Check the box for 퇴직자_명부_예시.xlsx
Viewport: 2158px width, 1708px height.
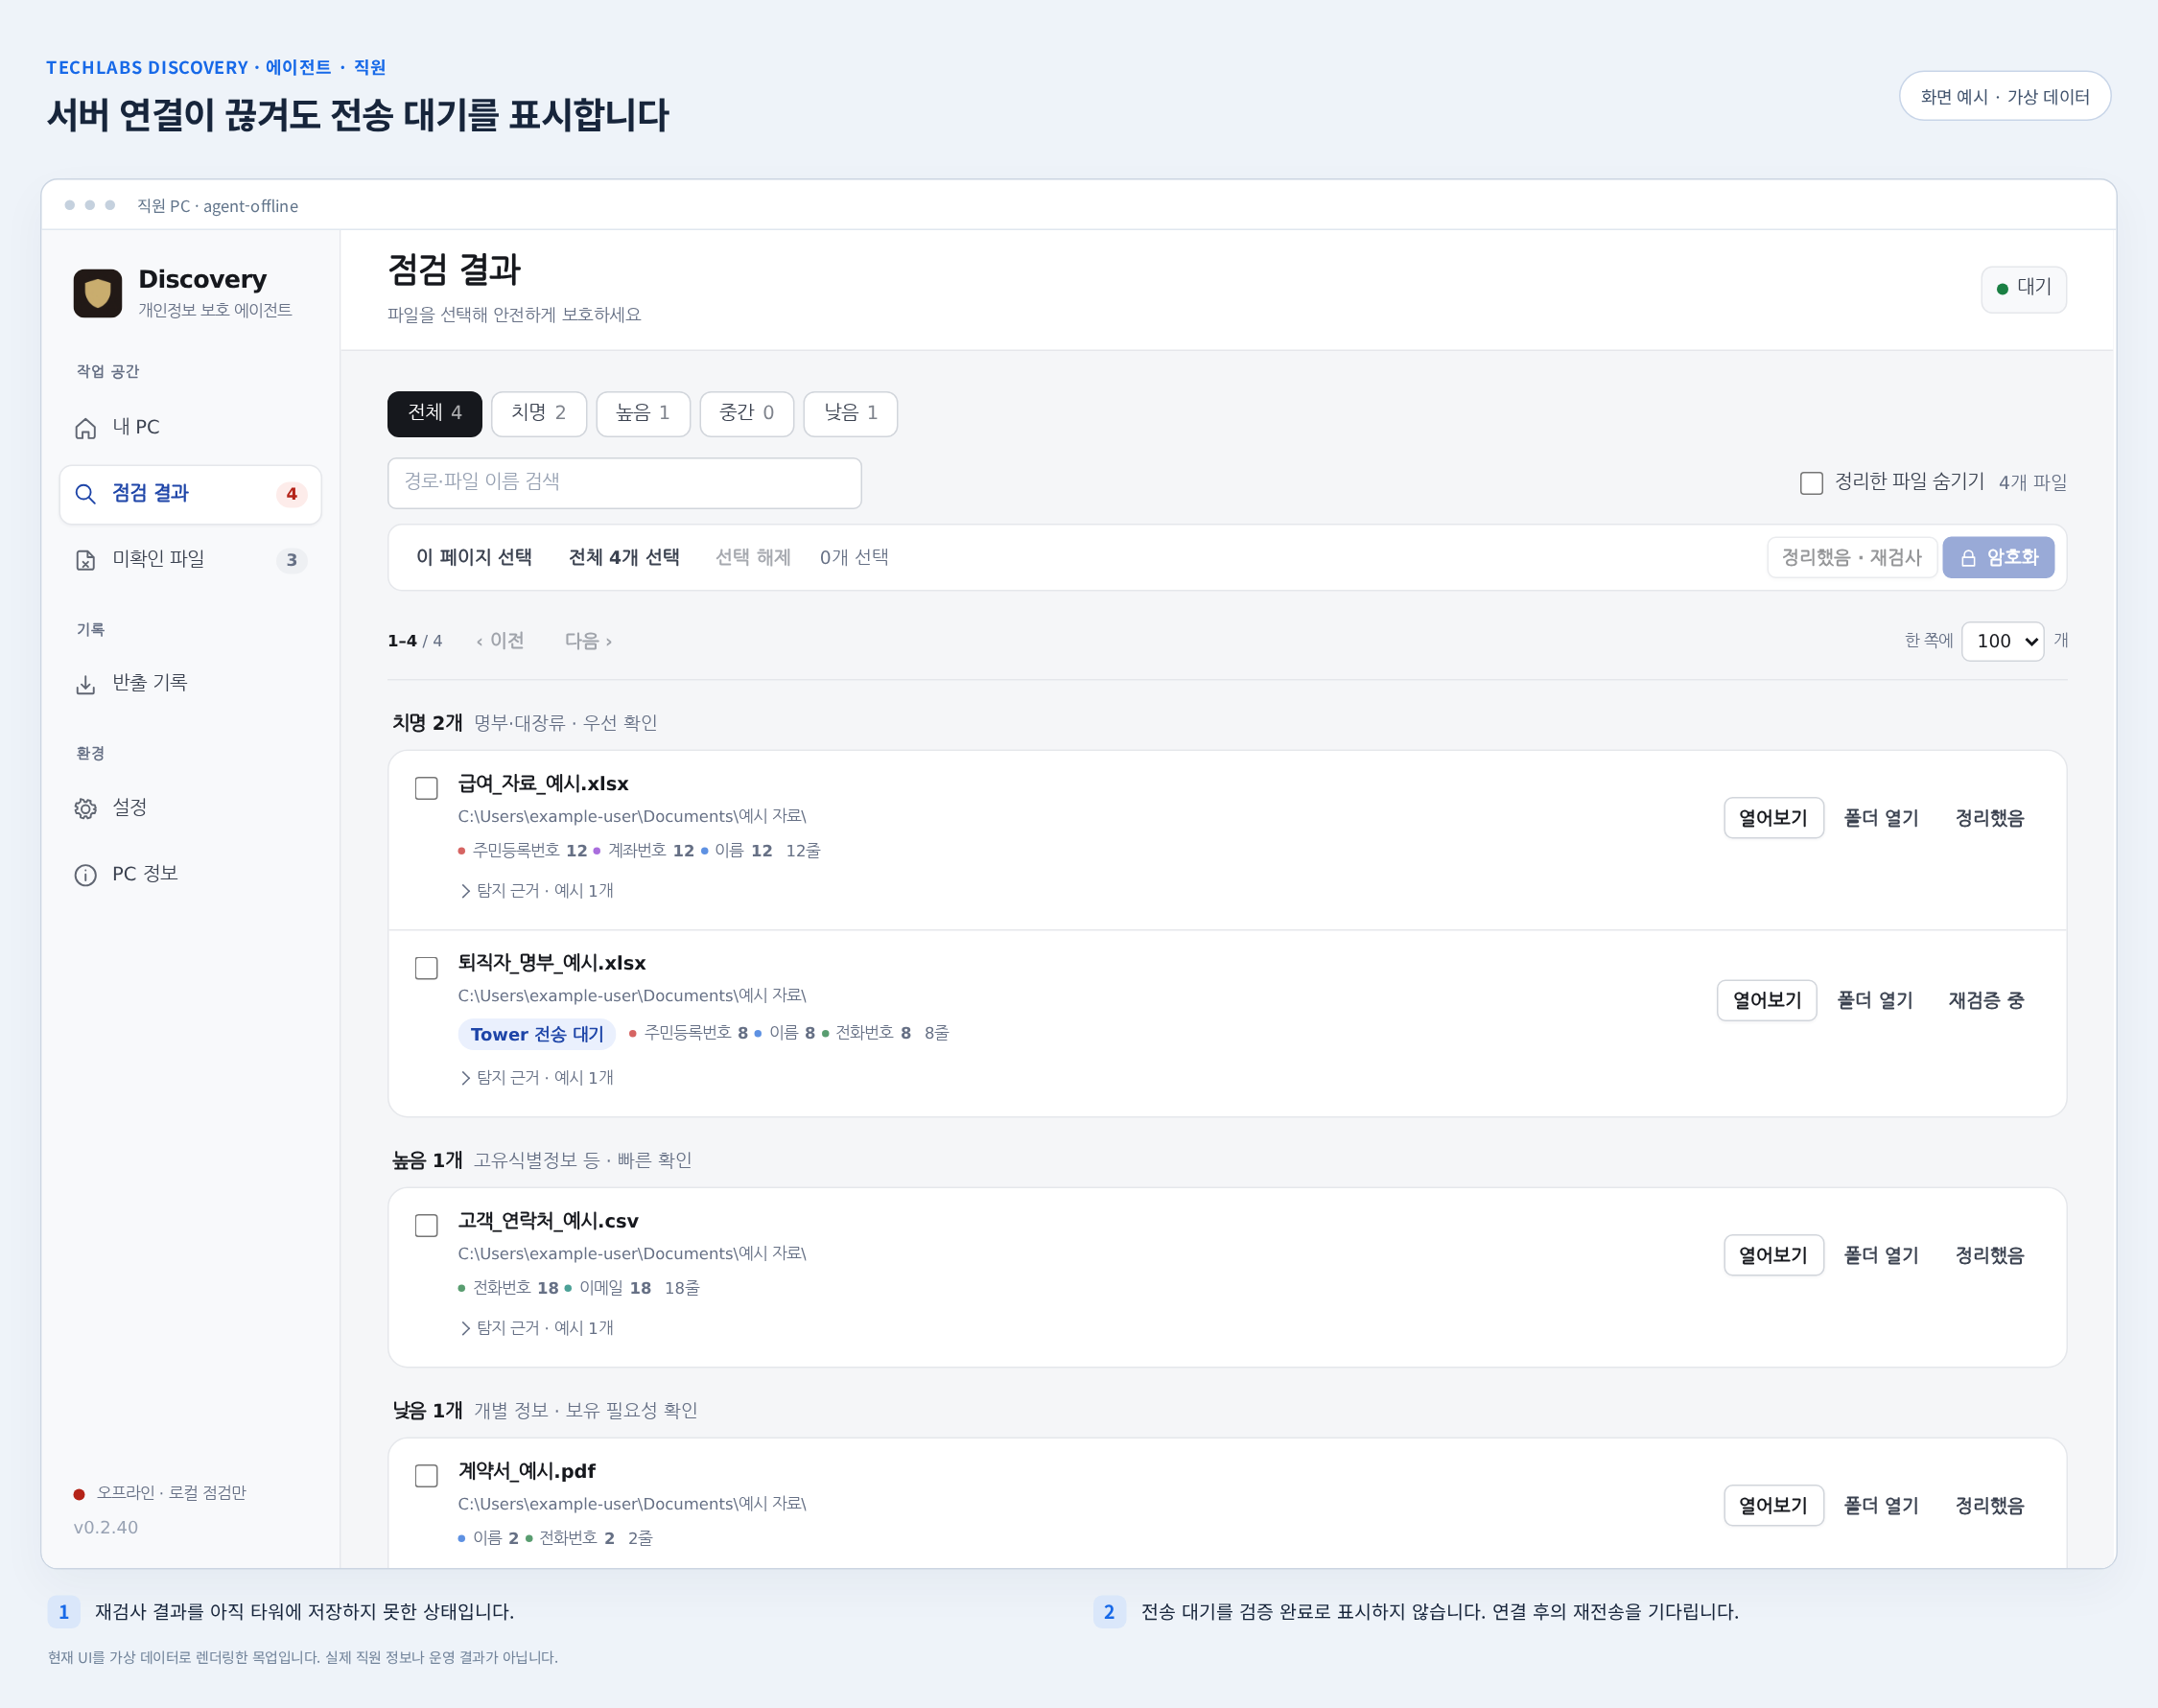click(427, 968)
